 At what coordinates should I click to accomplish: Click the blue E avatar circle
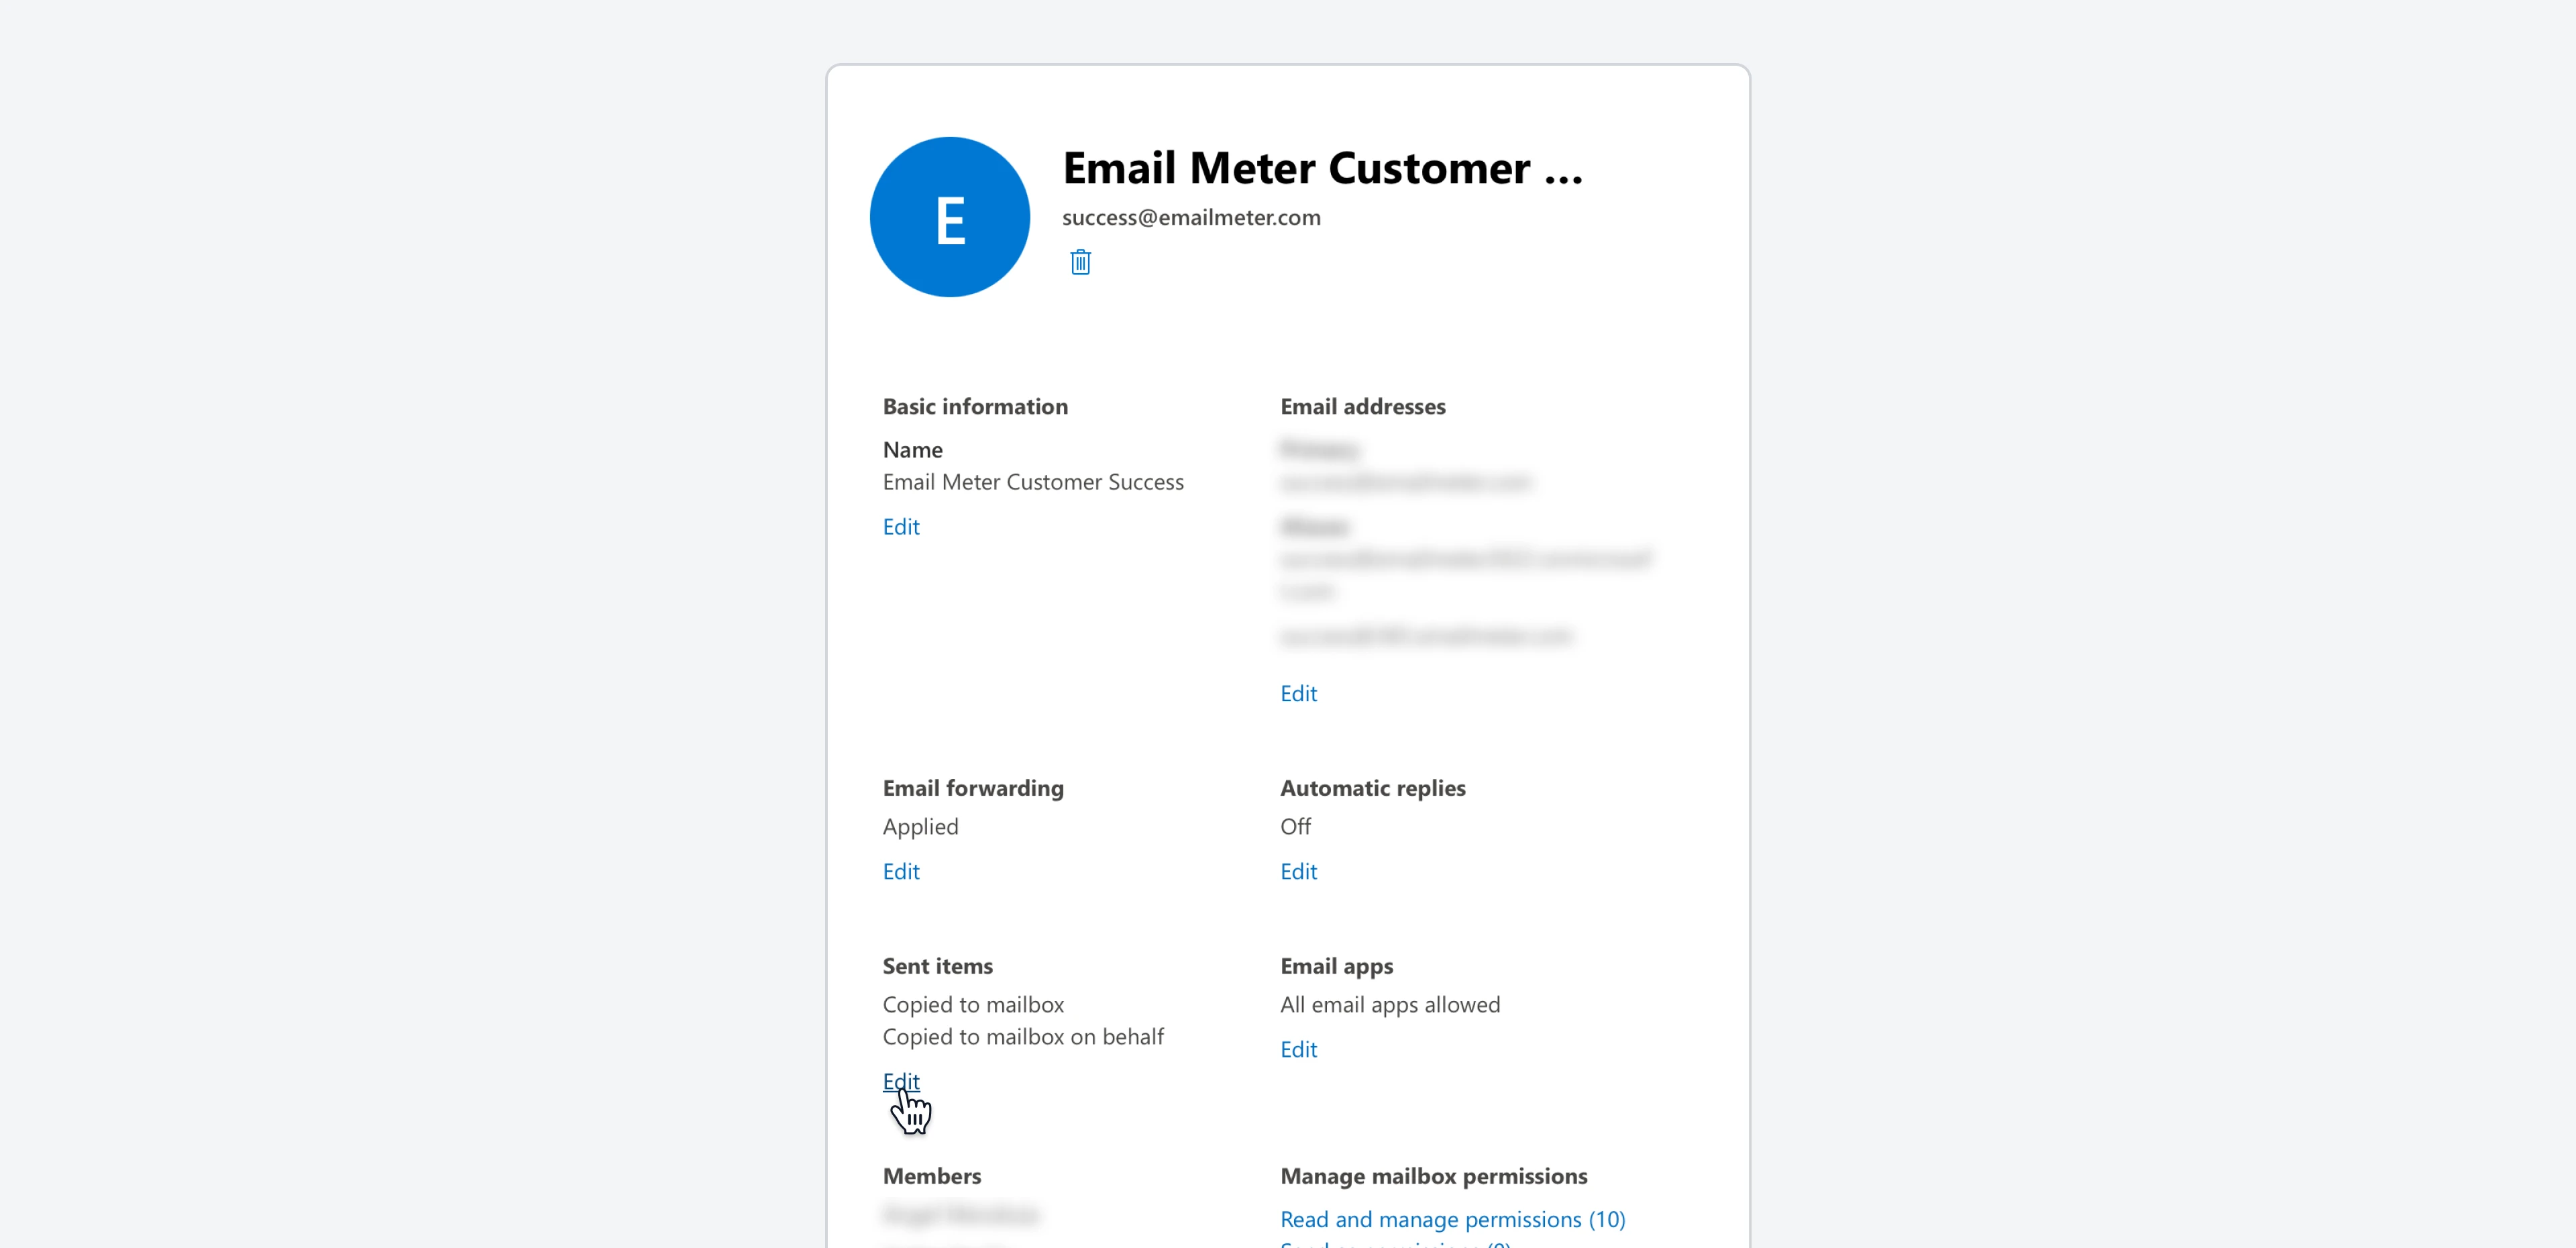949,217
